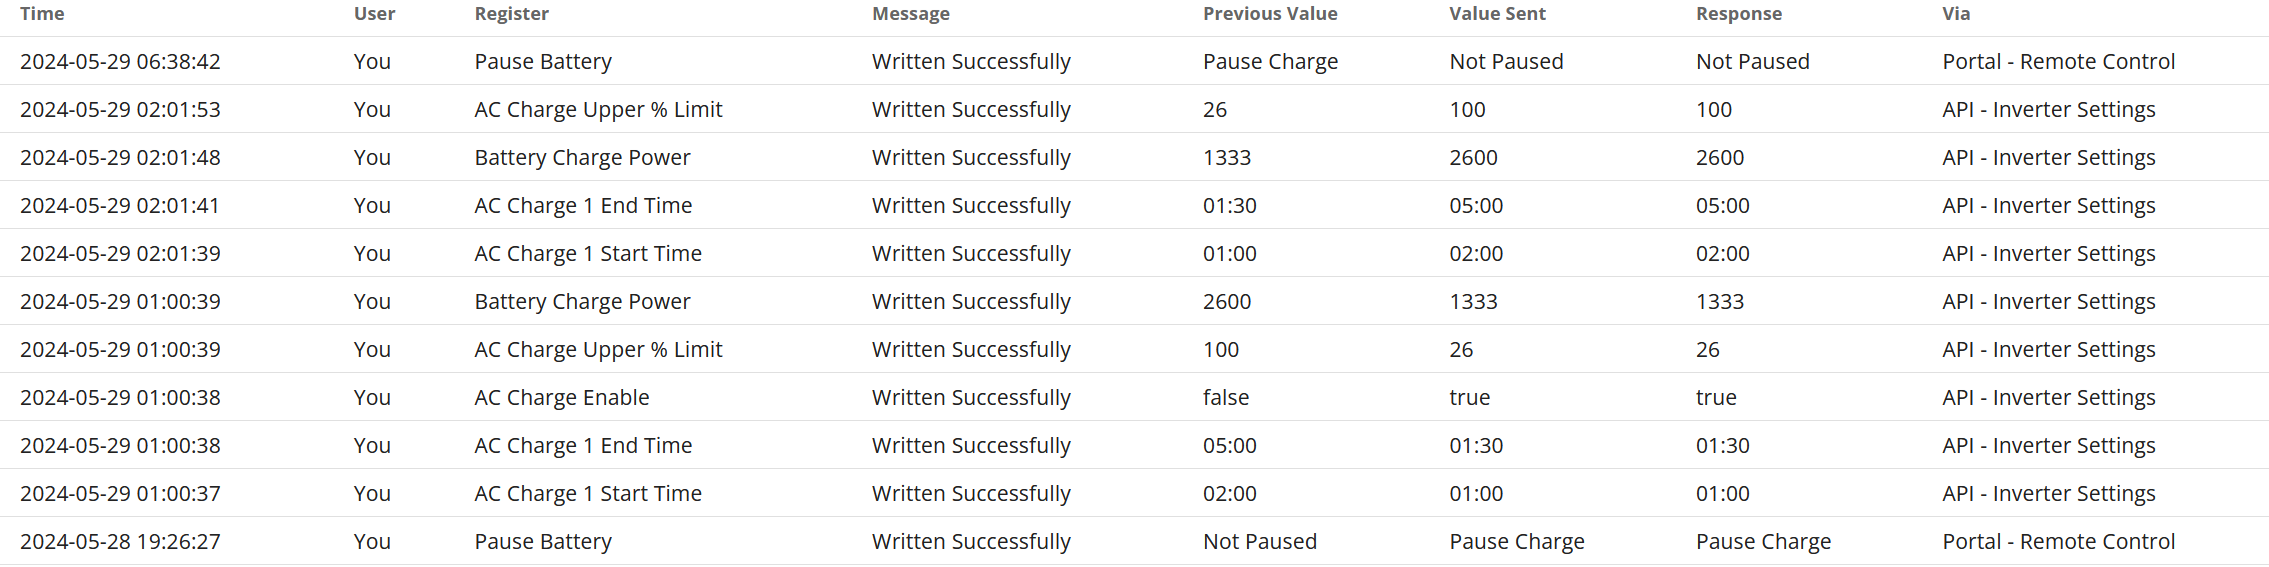Select the Pause Charge Value Sent cell
Screen dimensions: 2269x567
(x=1517, y=542)
